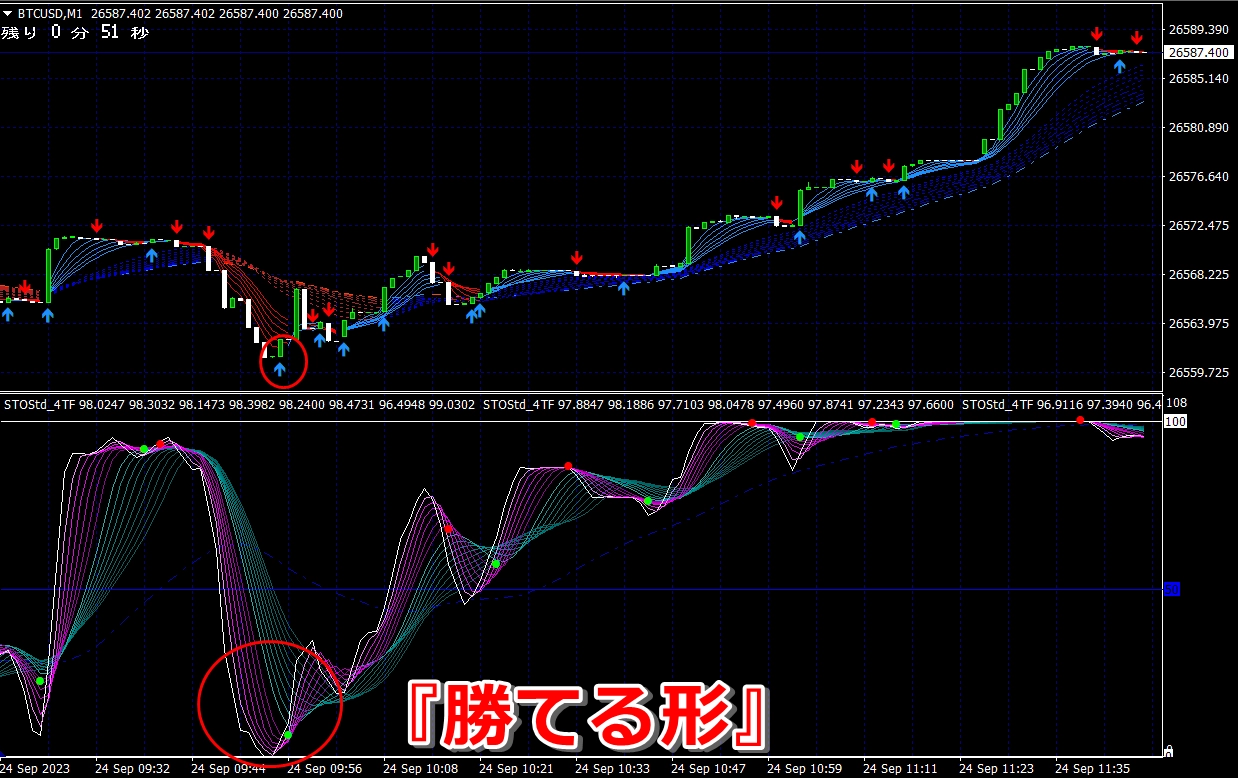Click the STOStd_4TF label starting with 97.8847
The height and width of the screenshot is (778, 1238).
click(x=718, y=405)
